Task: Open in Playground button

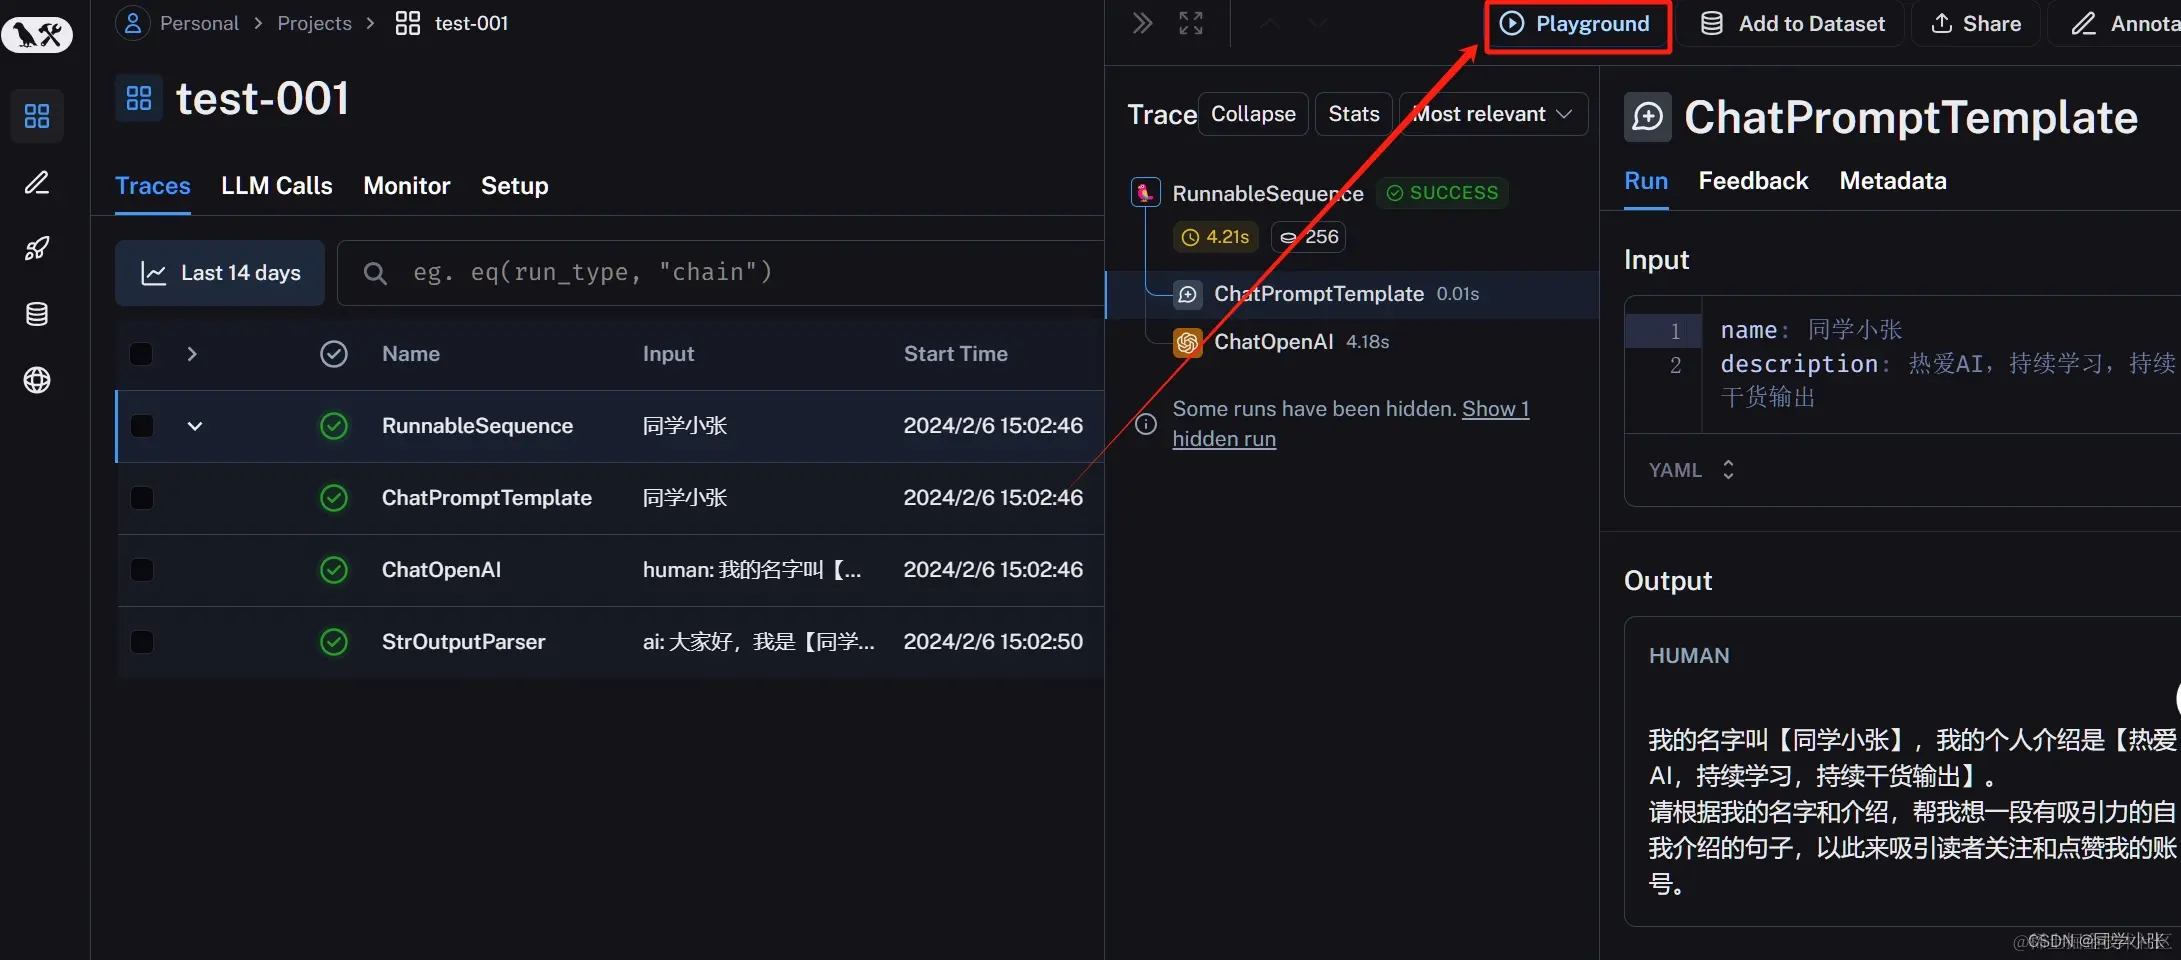Action: (x=1577, y=24)
